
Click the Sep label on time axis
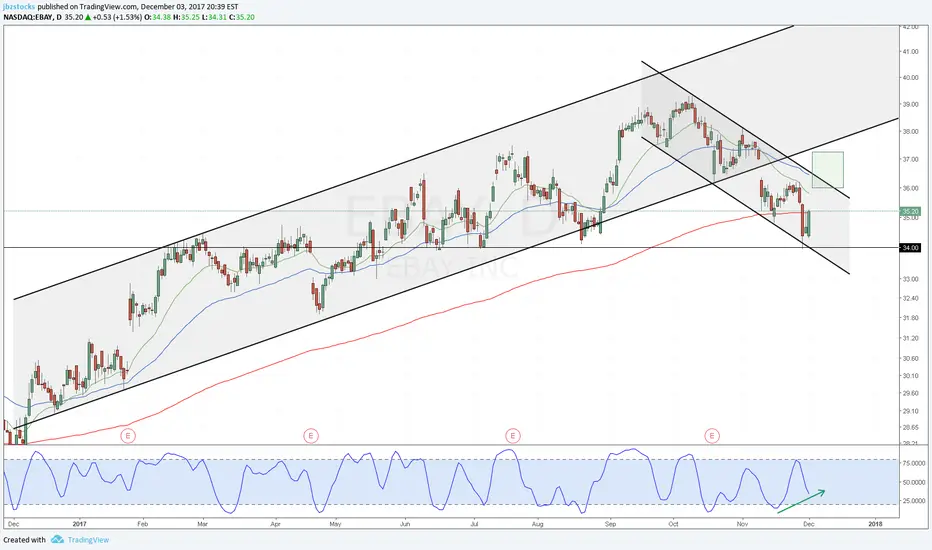click(x=610, y=524)
